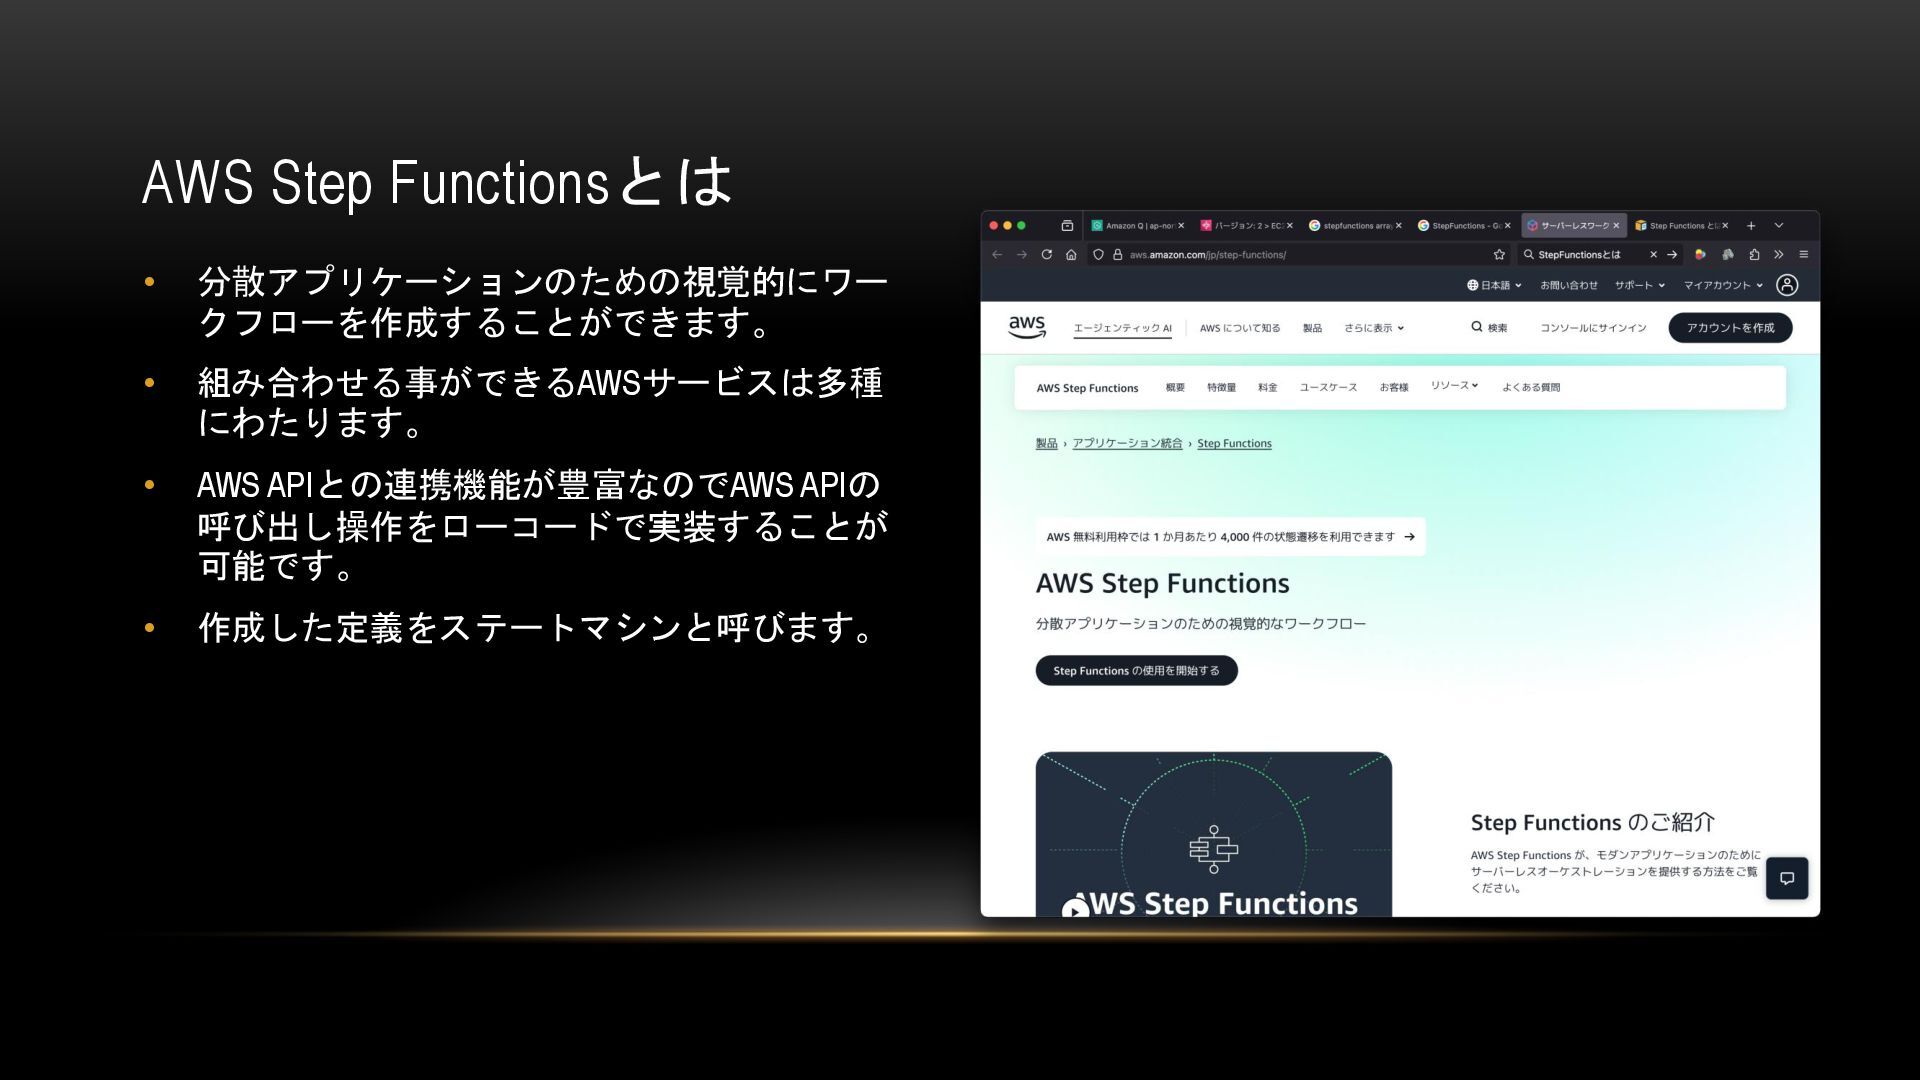Switch to the Amazon Q browser tab
The height and width of the screenshot is (1080, 1920).
pyautogui.click(x=1133, y=226)
